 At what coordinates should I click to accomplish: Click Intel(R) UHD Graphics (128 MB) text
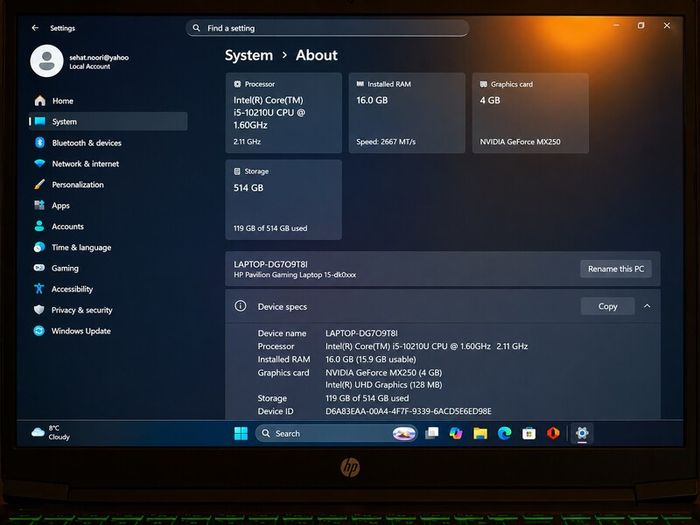coord(383,385)
